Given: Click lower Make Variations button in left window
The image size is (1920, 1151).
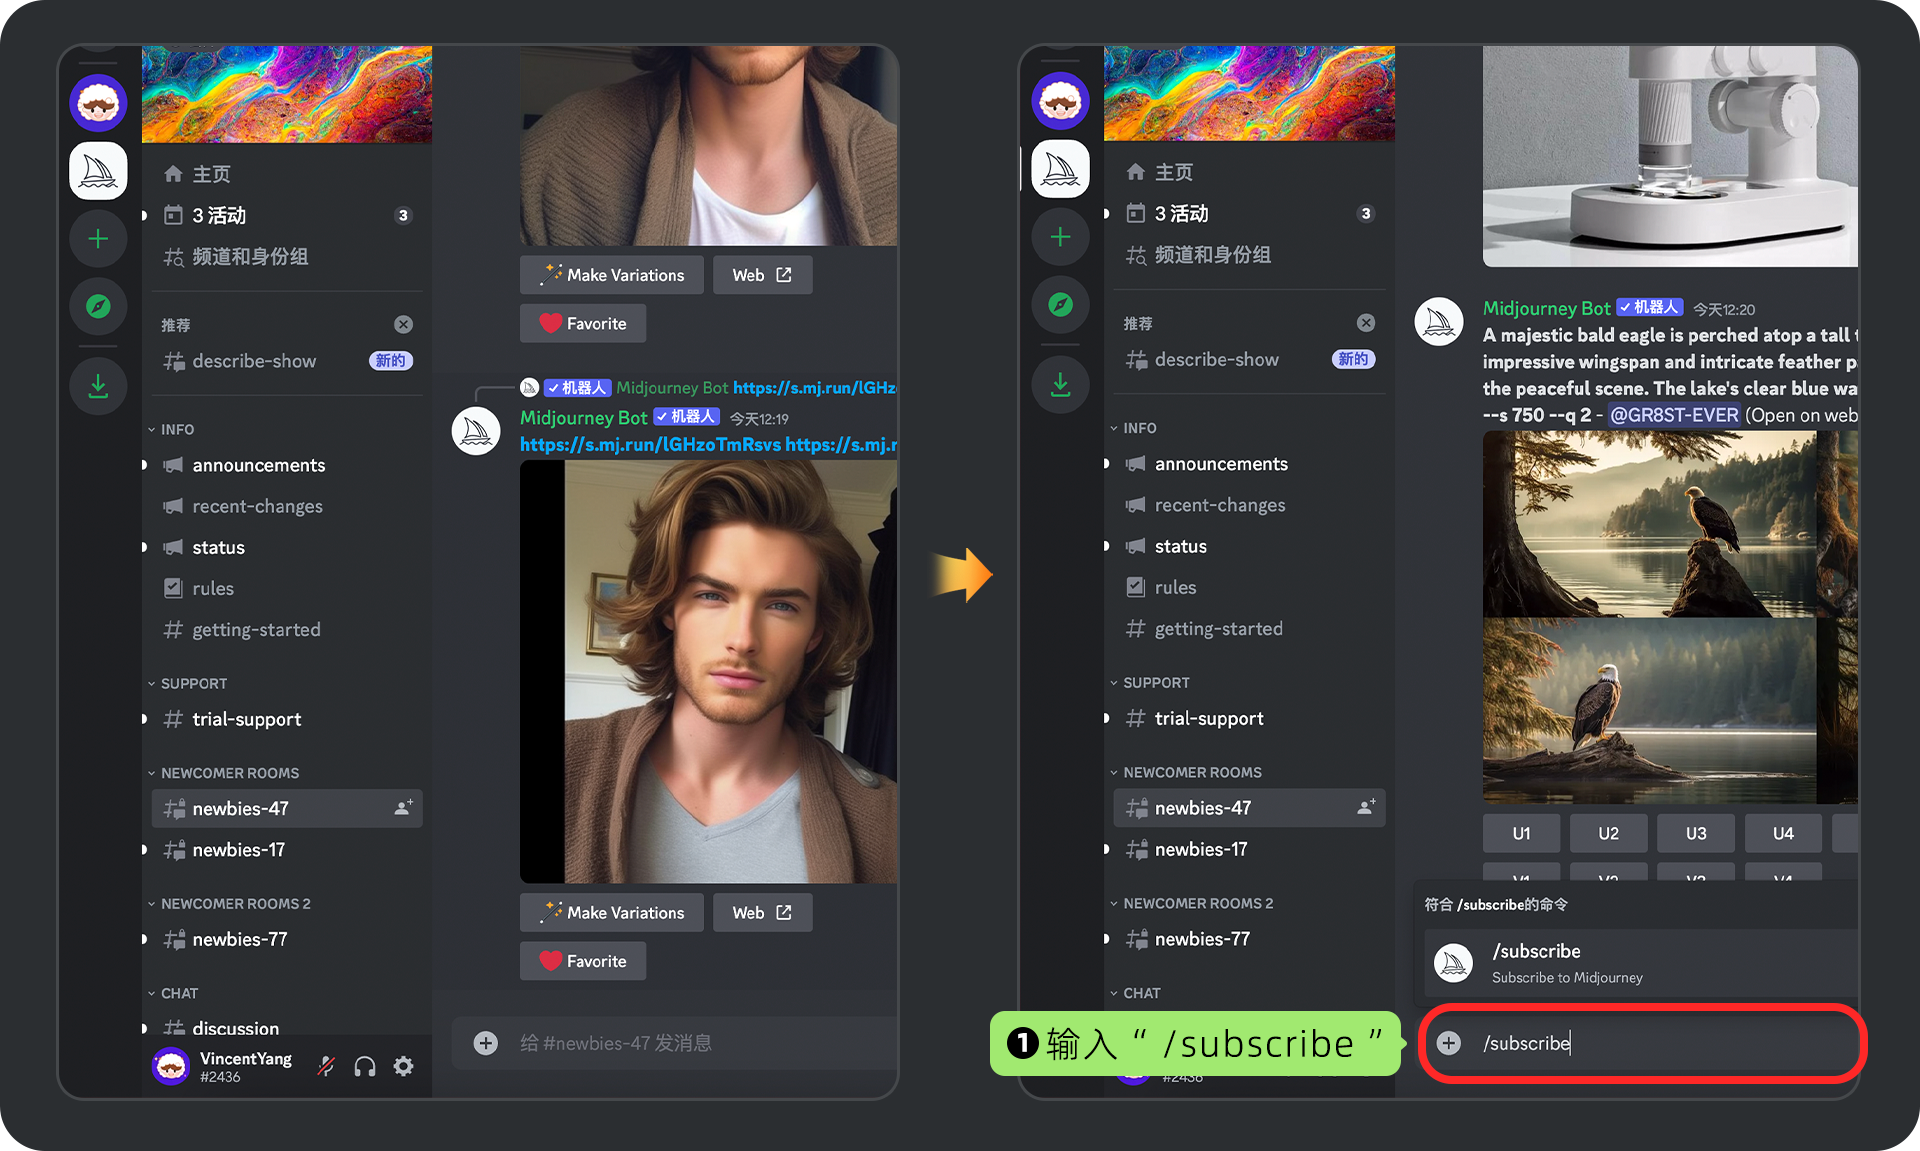Looking at the screenshot, I should pyautogui.click(x=612, y=912).
